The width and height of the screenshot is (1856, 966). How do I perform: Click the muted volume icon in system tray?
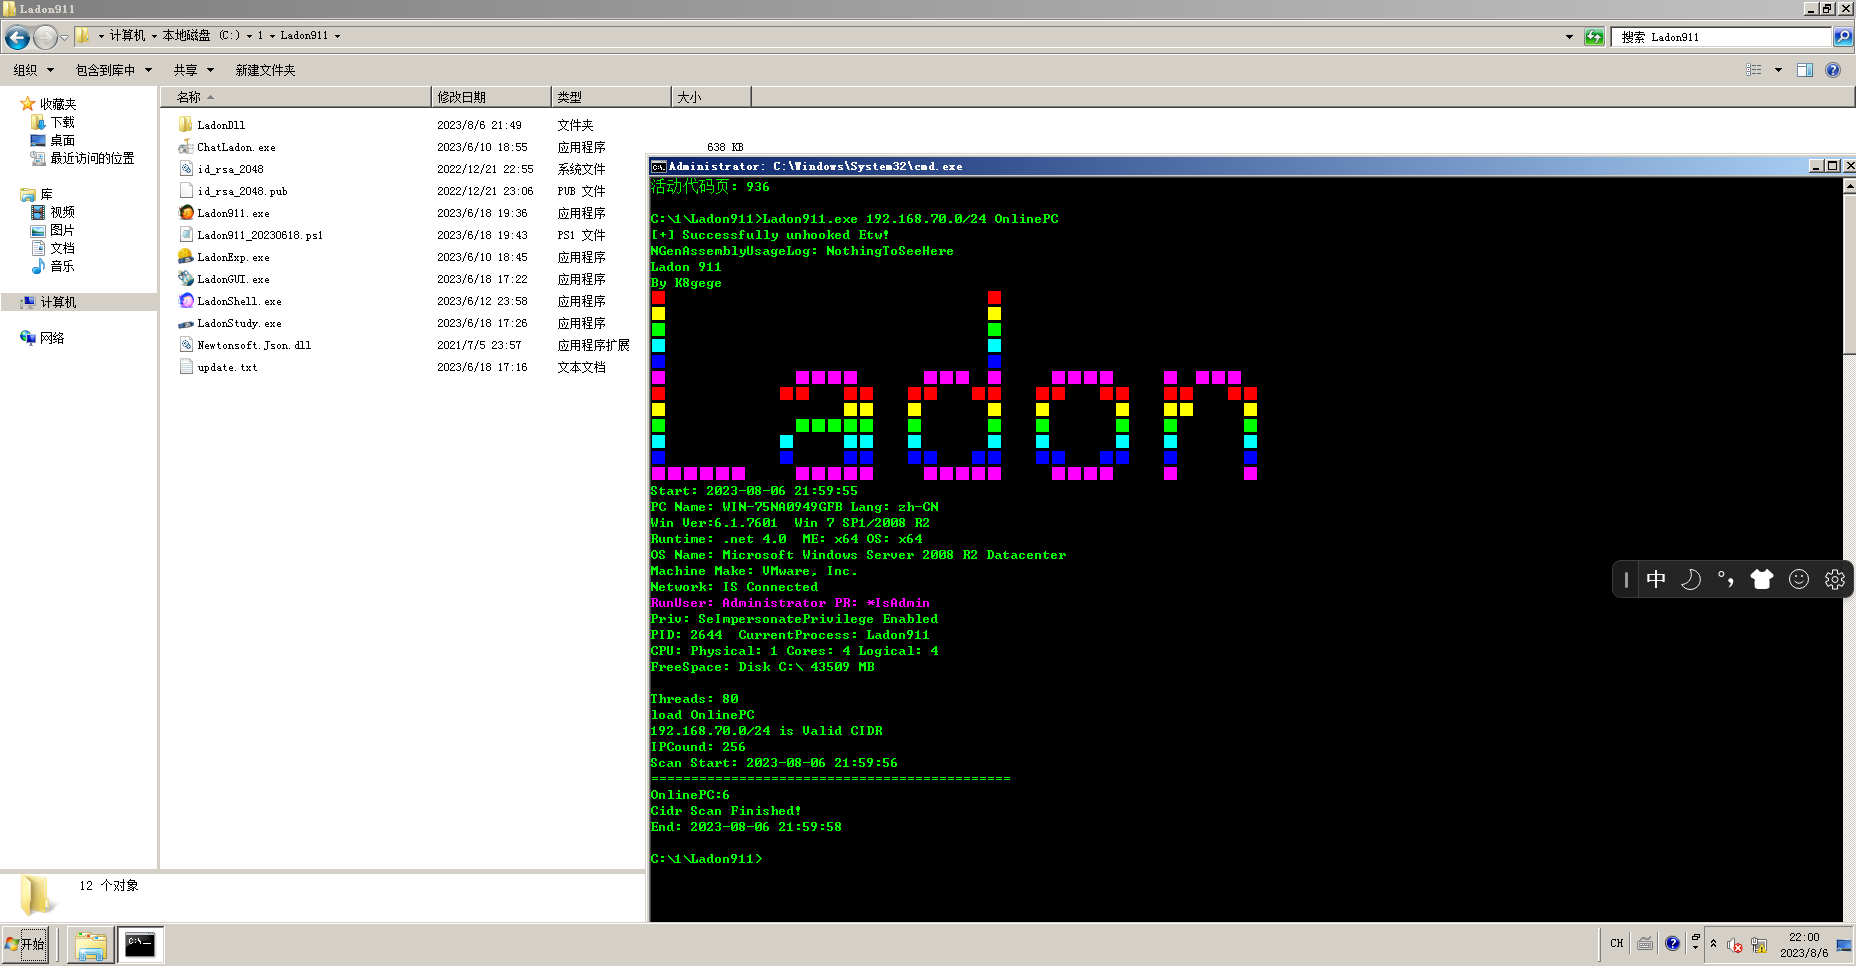click(1734, 943)
